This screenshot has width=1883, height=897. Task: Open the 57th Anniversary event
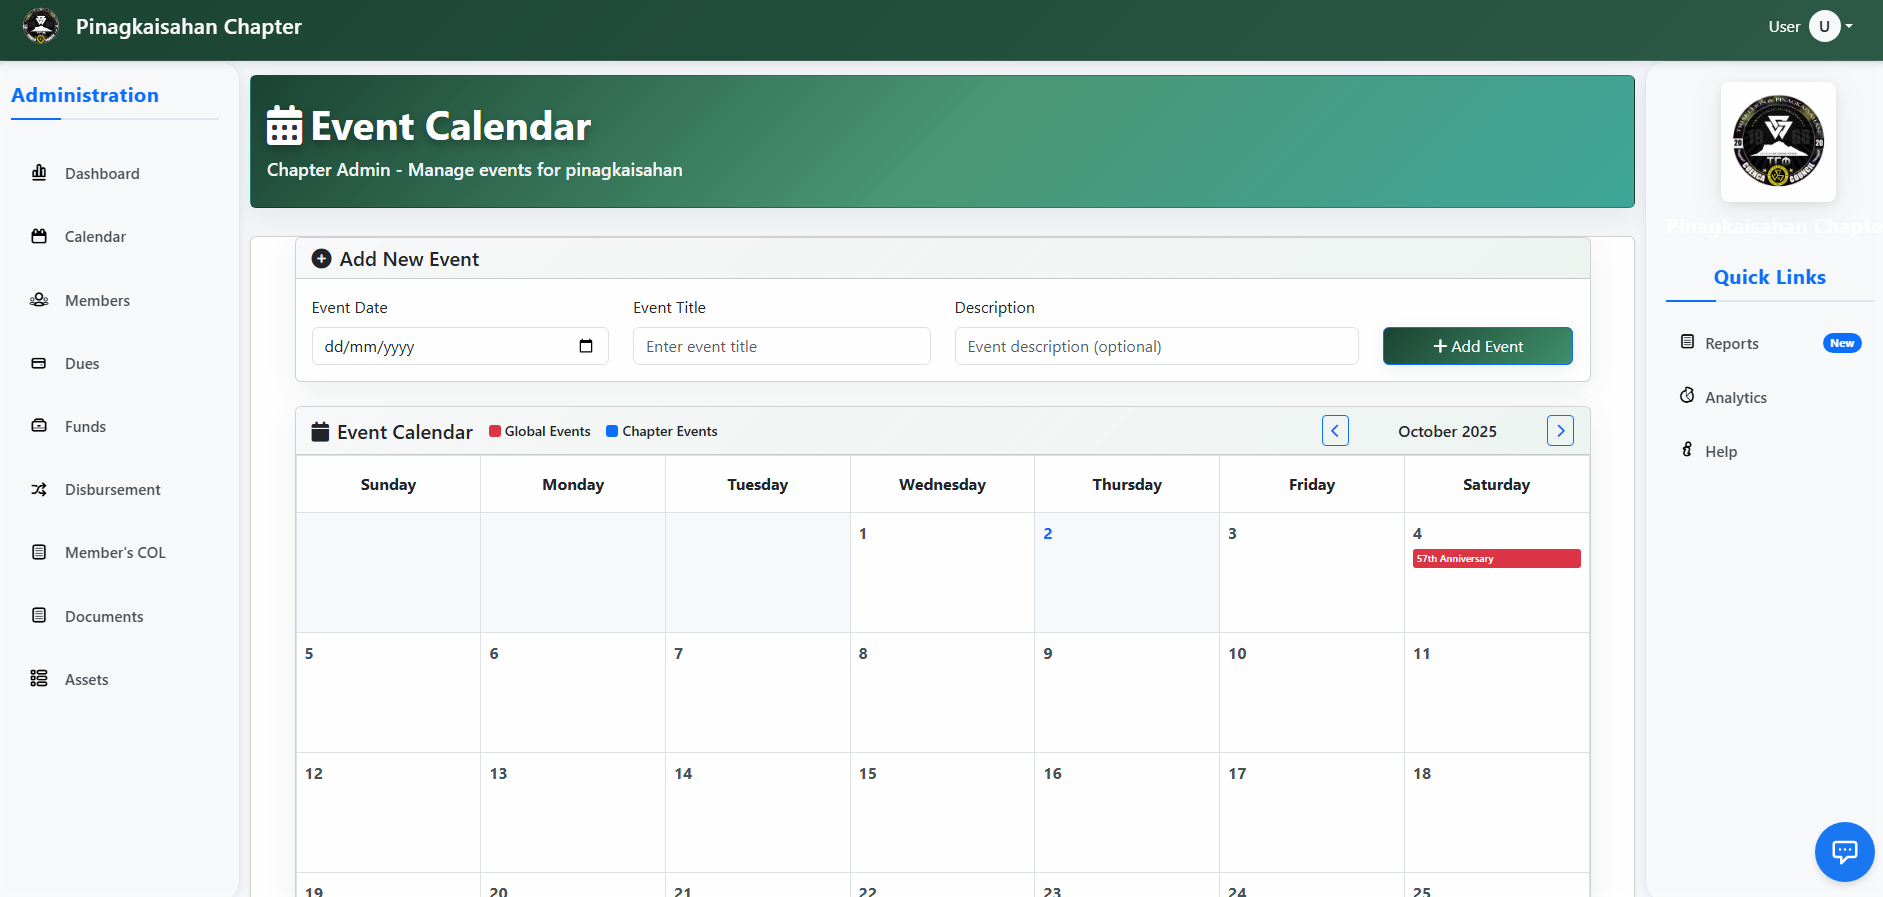click(1495, 559)
